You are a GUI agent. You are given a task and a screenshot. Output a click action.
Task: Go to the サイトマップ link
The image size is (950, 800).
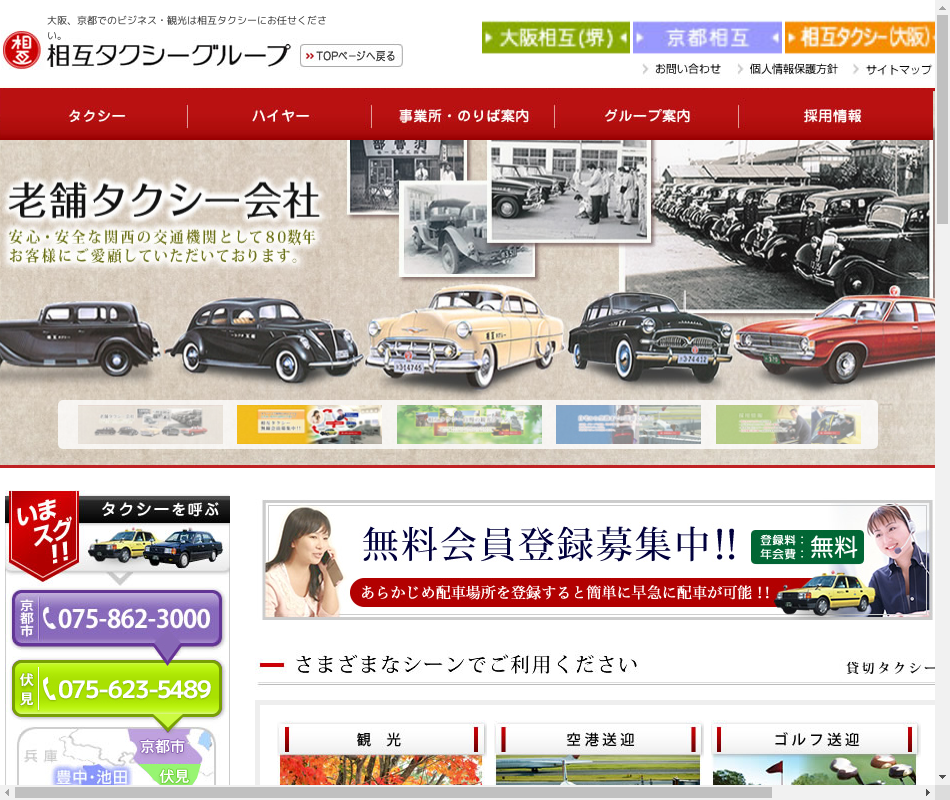898,69
